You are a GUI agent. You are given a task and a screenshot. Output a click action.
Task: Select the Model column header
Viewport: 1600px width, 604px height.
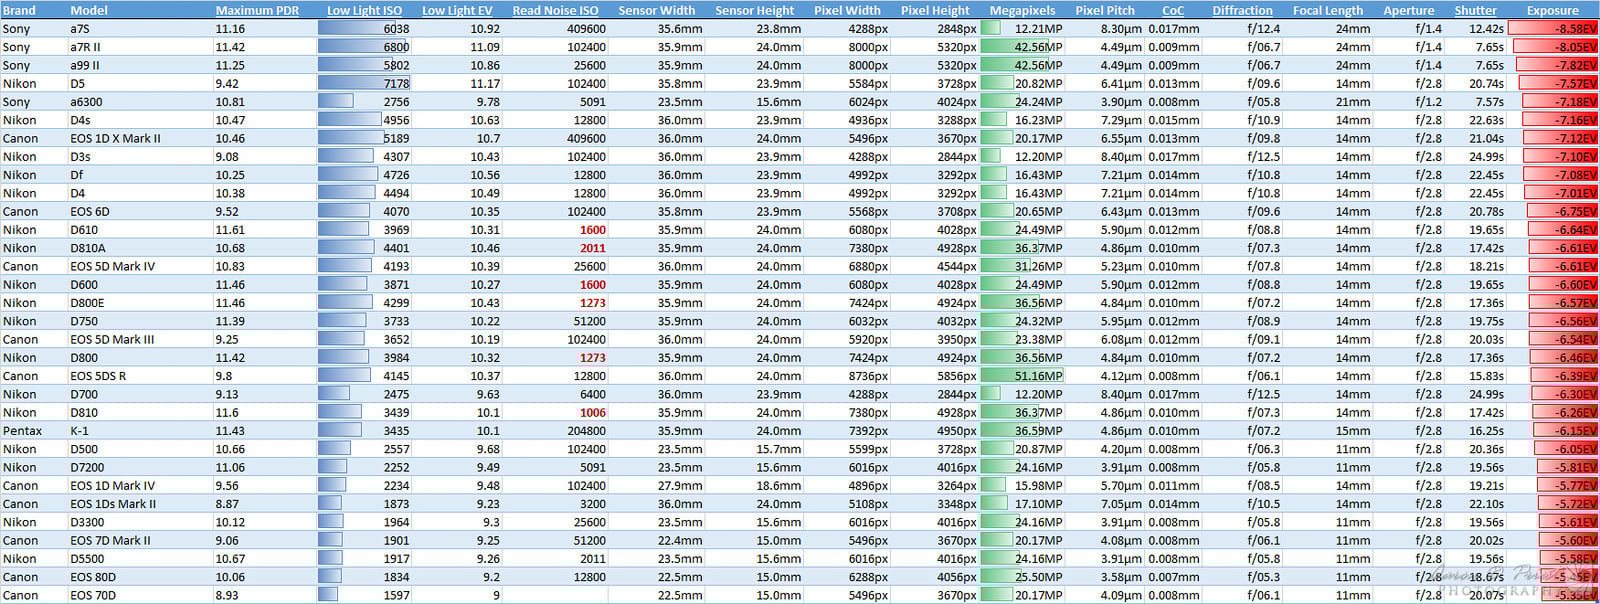pyautogui.click(x=89, y=10)
